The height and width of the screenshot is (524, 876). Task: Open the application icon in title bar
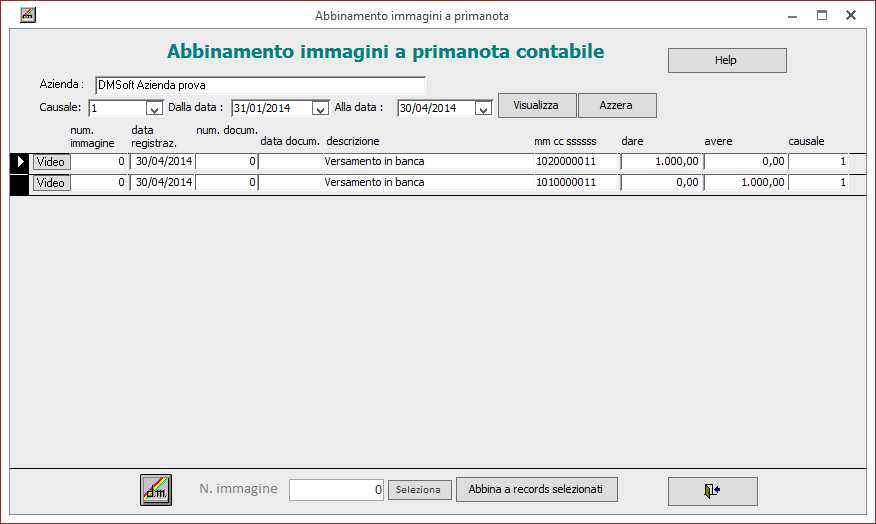tap(28, 15)
